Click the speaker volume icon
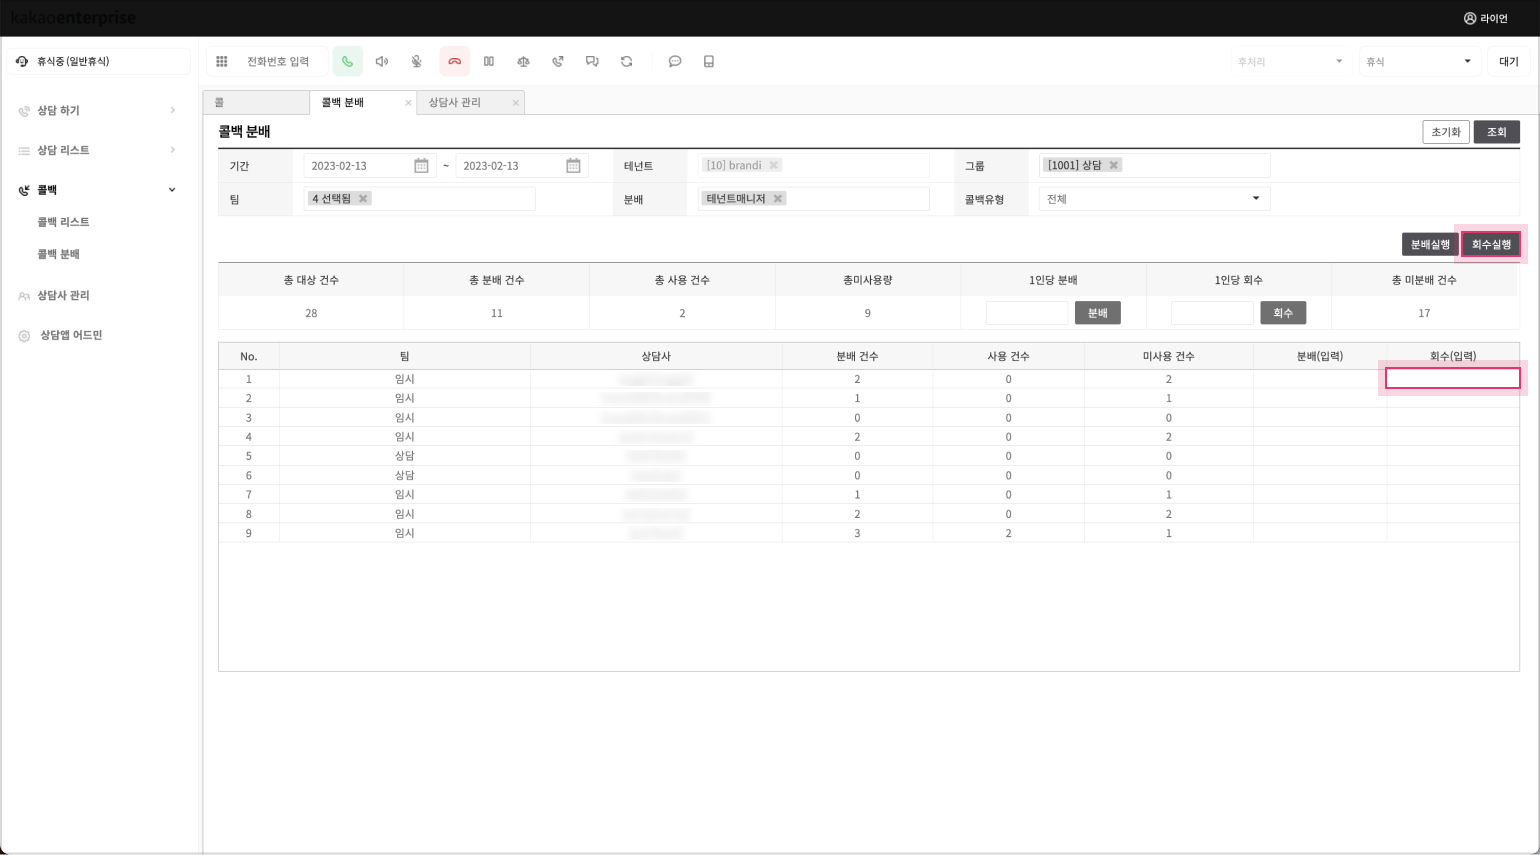This screenshot has width=1540, height=855. 382,62
